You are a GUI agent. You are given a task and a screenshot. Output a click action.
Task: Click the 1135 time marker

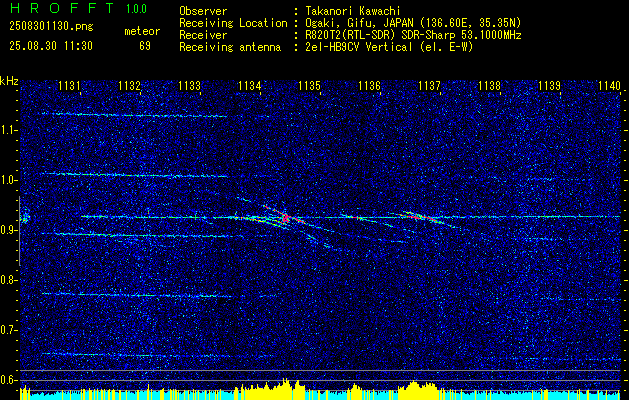tap(310, 86)
